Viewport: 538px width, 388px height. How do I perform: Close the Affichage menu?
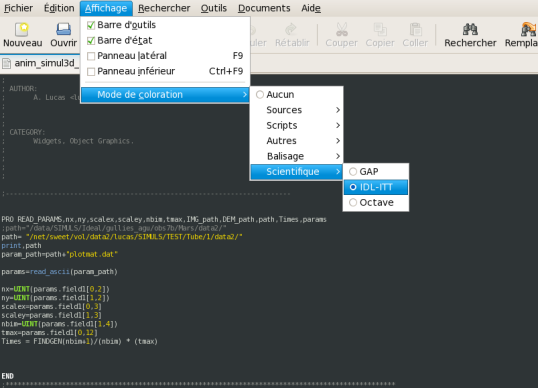point(106,8)
